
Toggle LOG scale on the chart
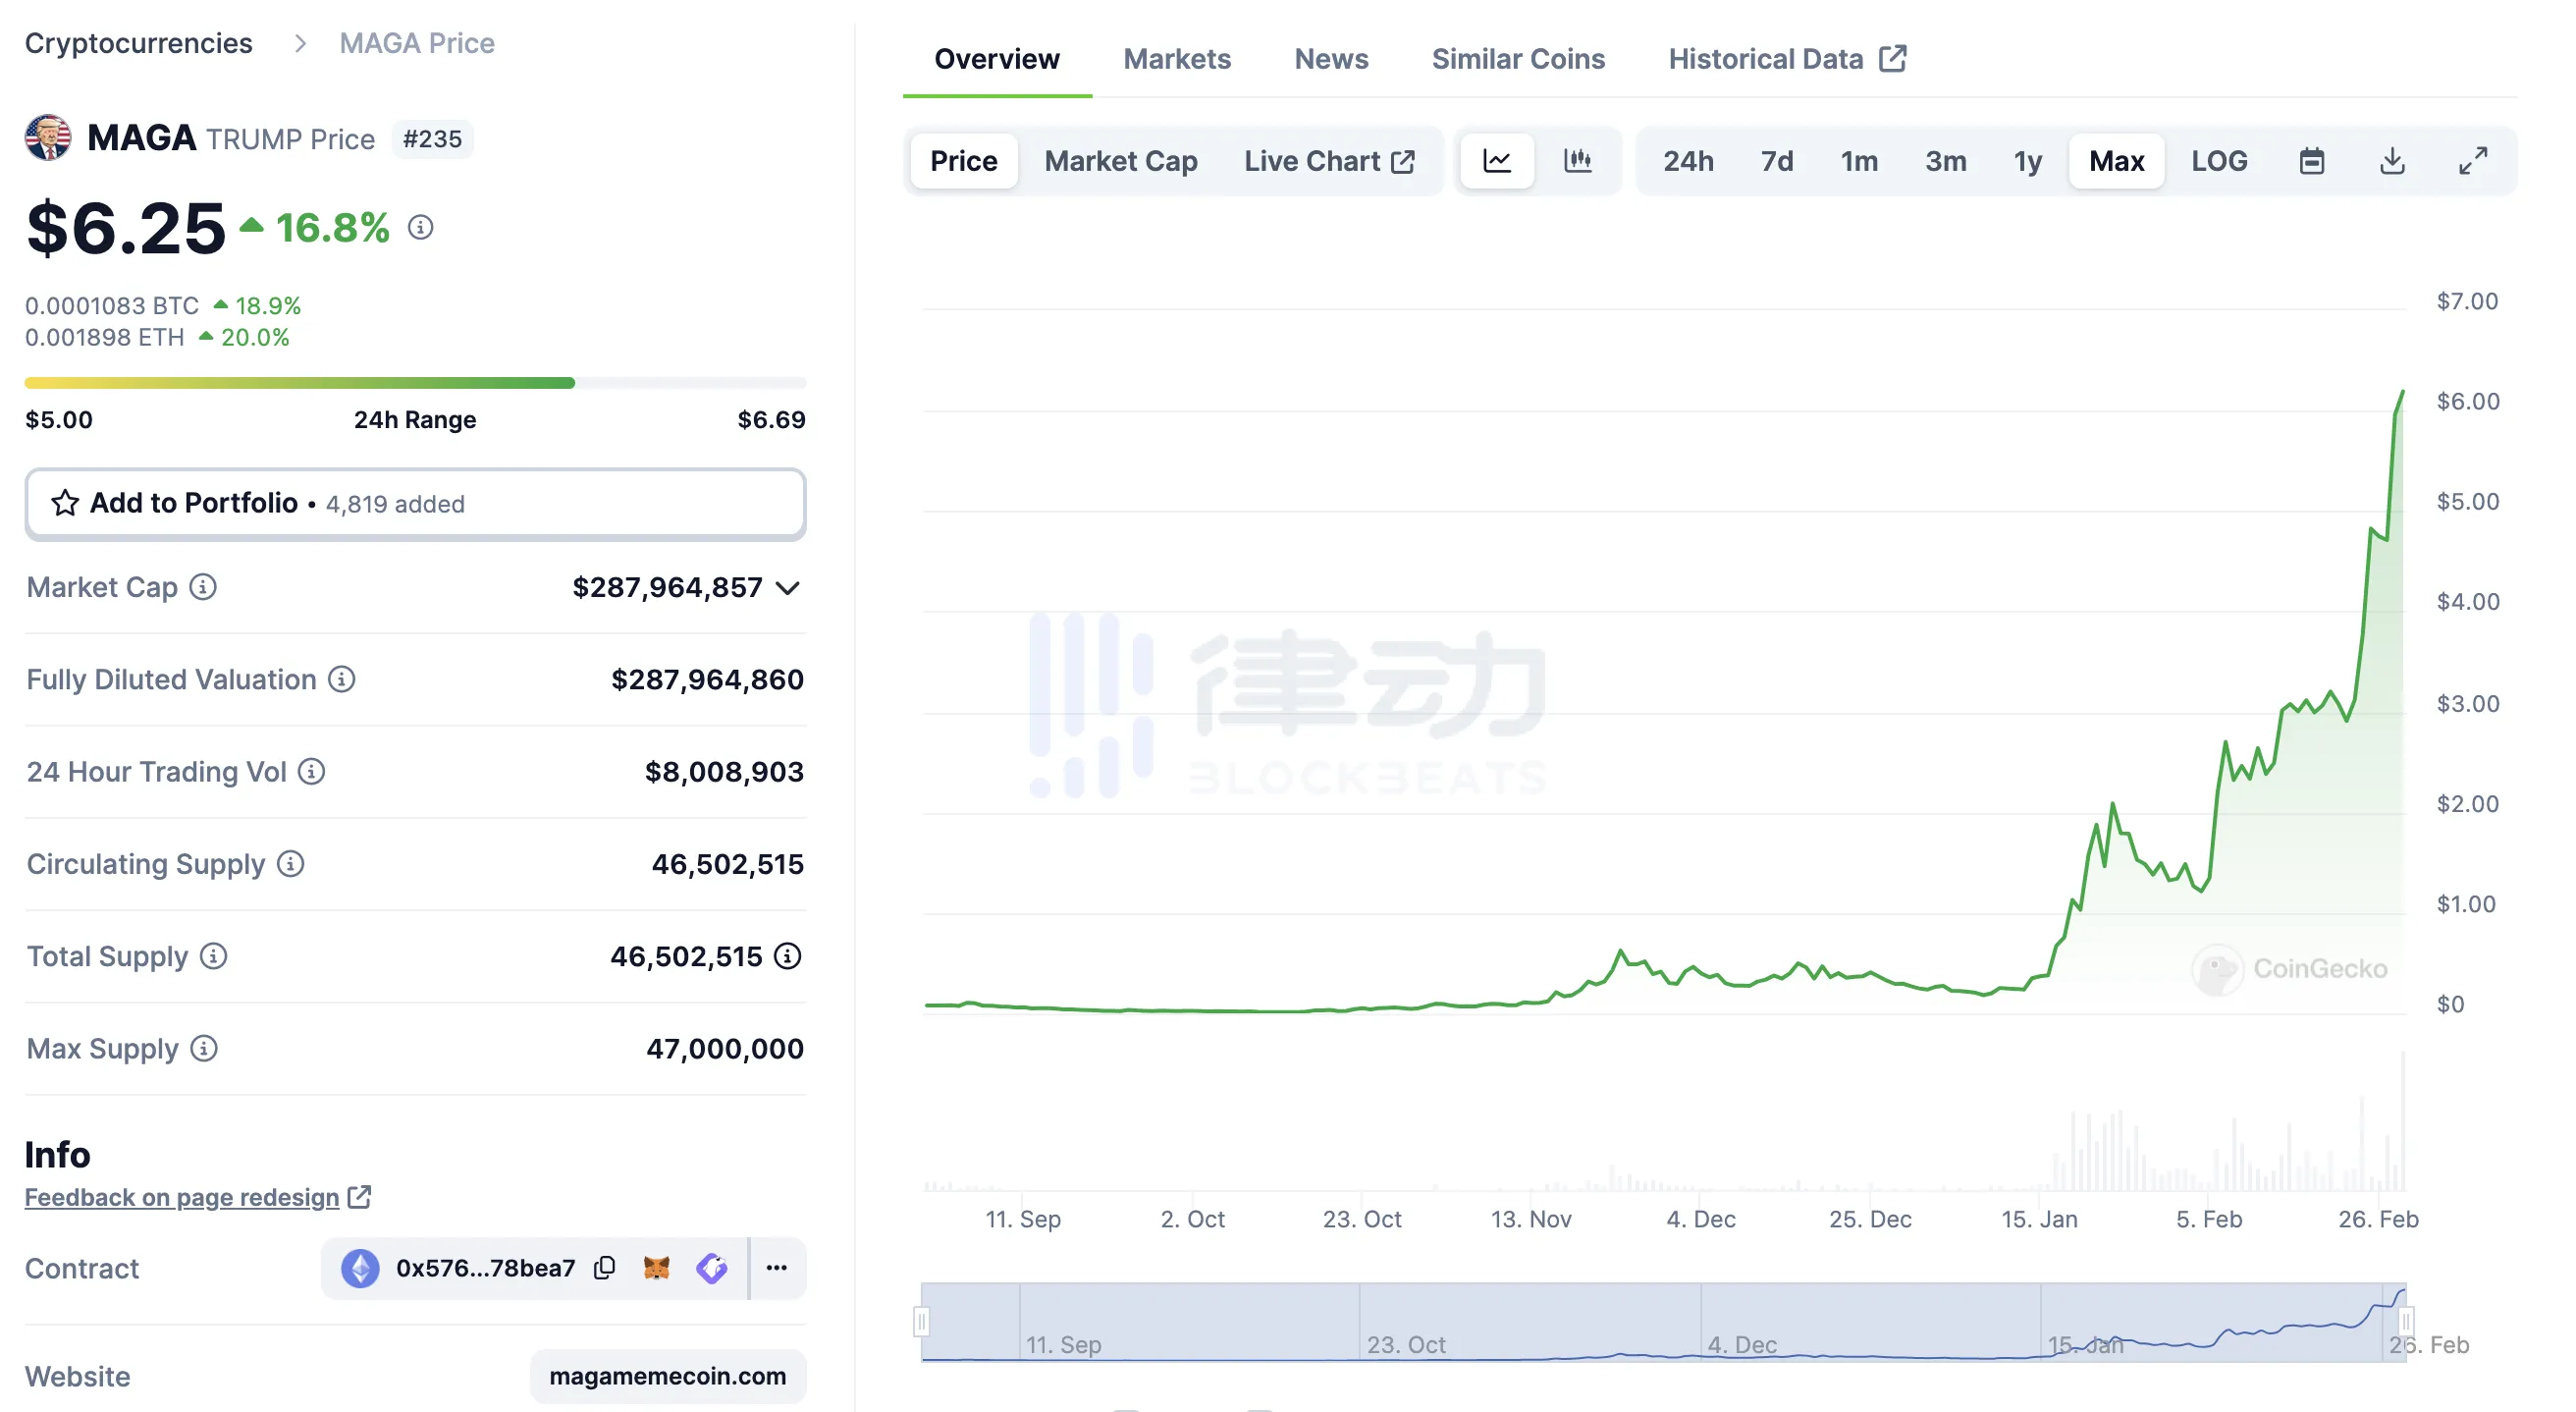coord(2220,158)
